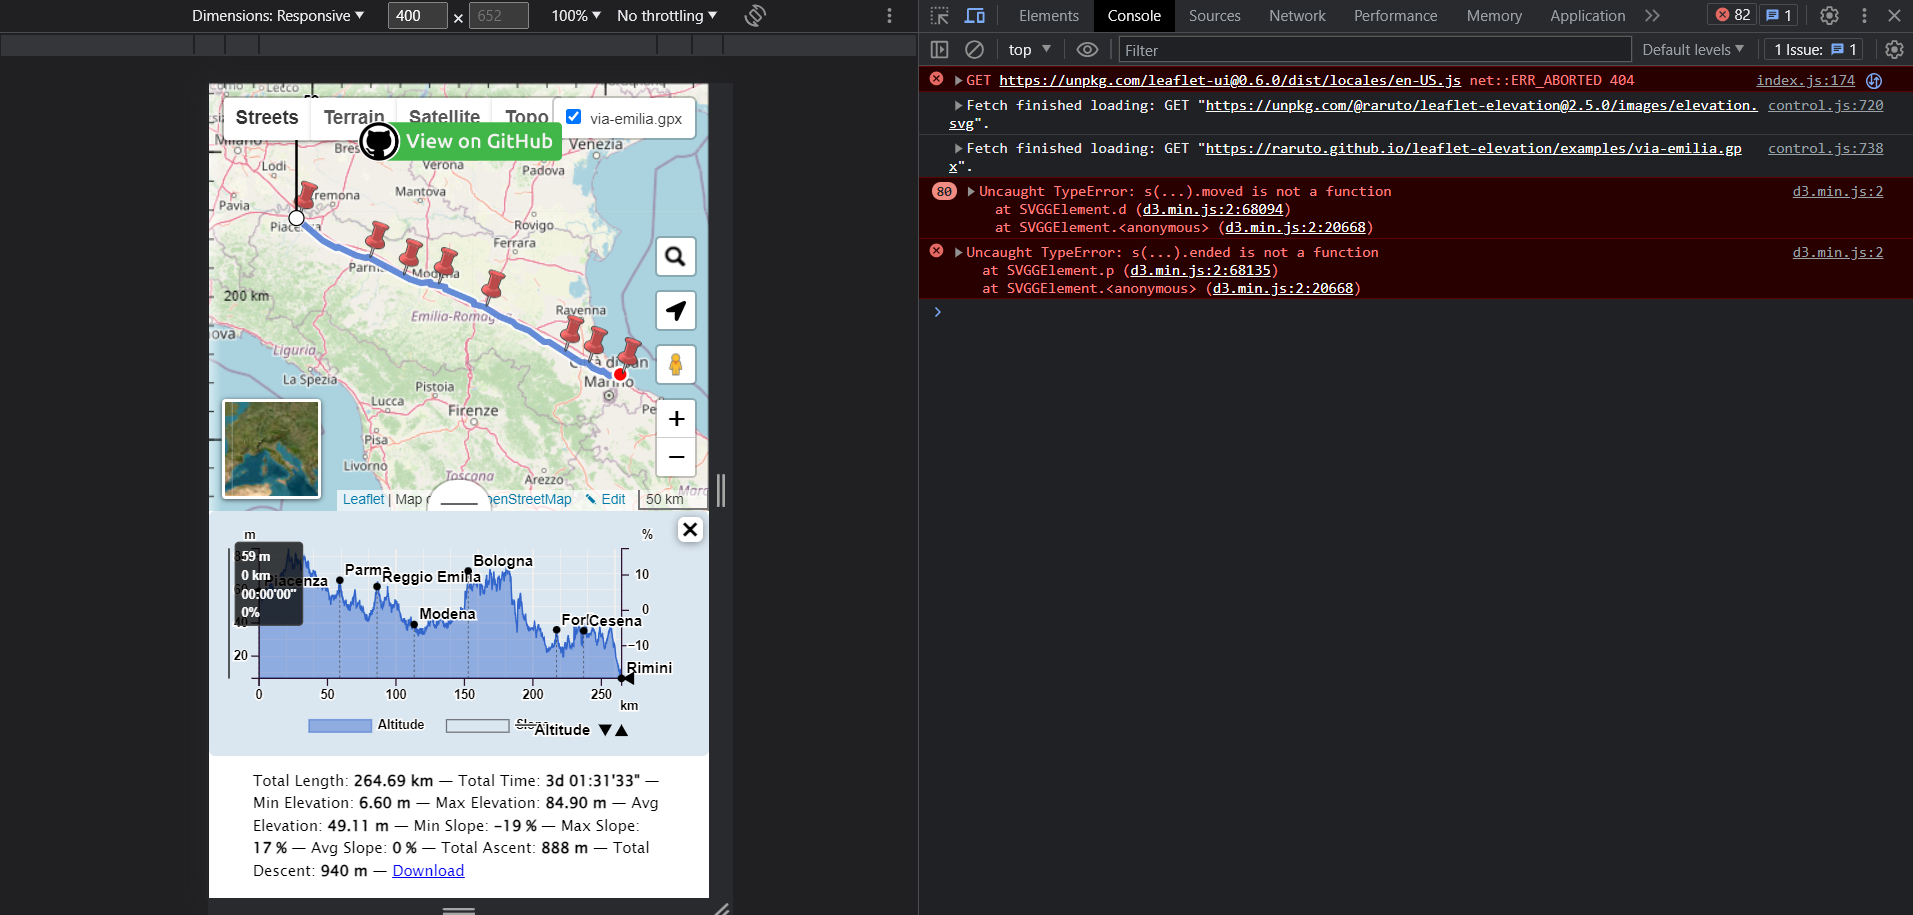Expand the Fetch finished loading message
1913x915 pixels.
(x=958, y=104)
